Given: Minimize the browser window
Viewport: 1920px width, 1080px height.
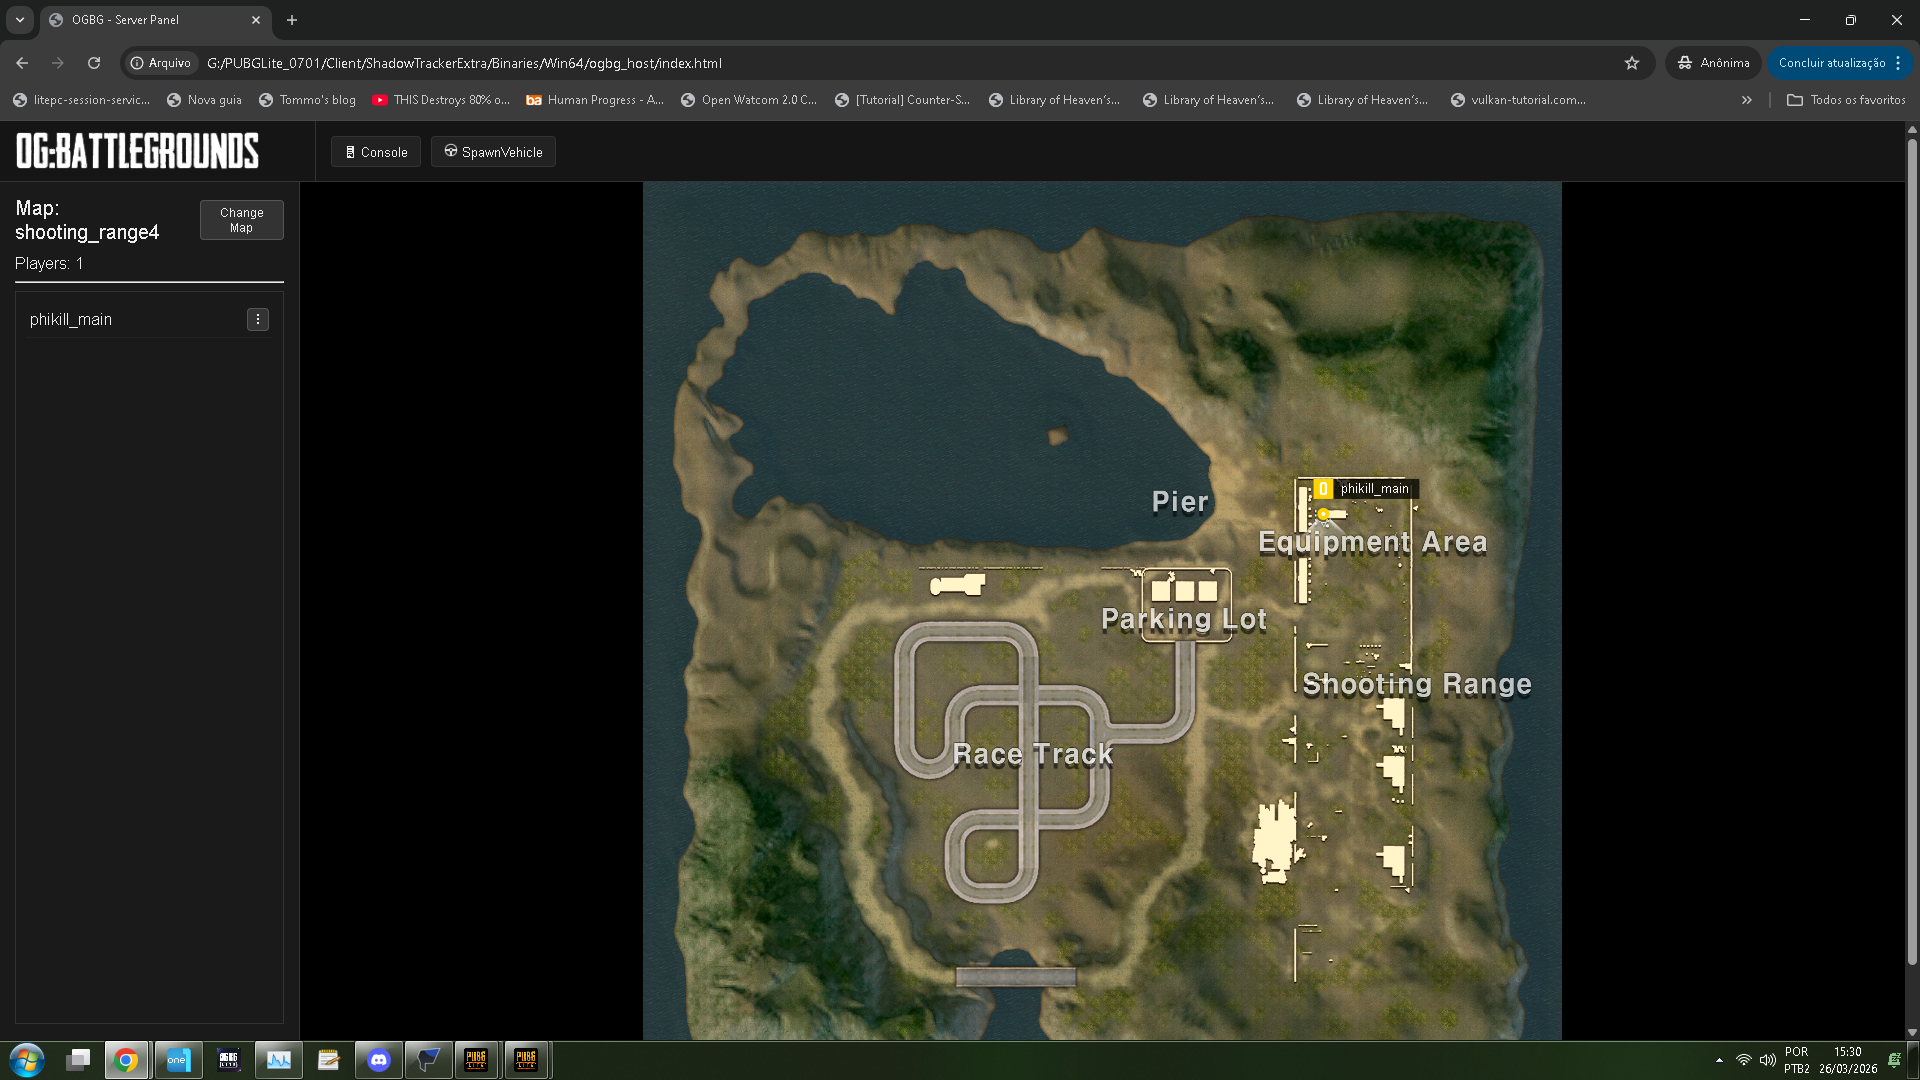Looking at the screenshot, I should [x=1805, y=20].
